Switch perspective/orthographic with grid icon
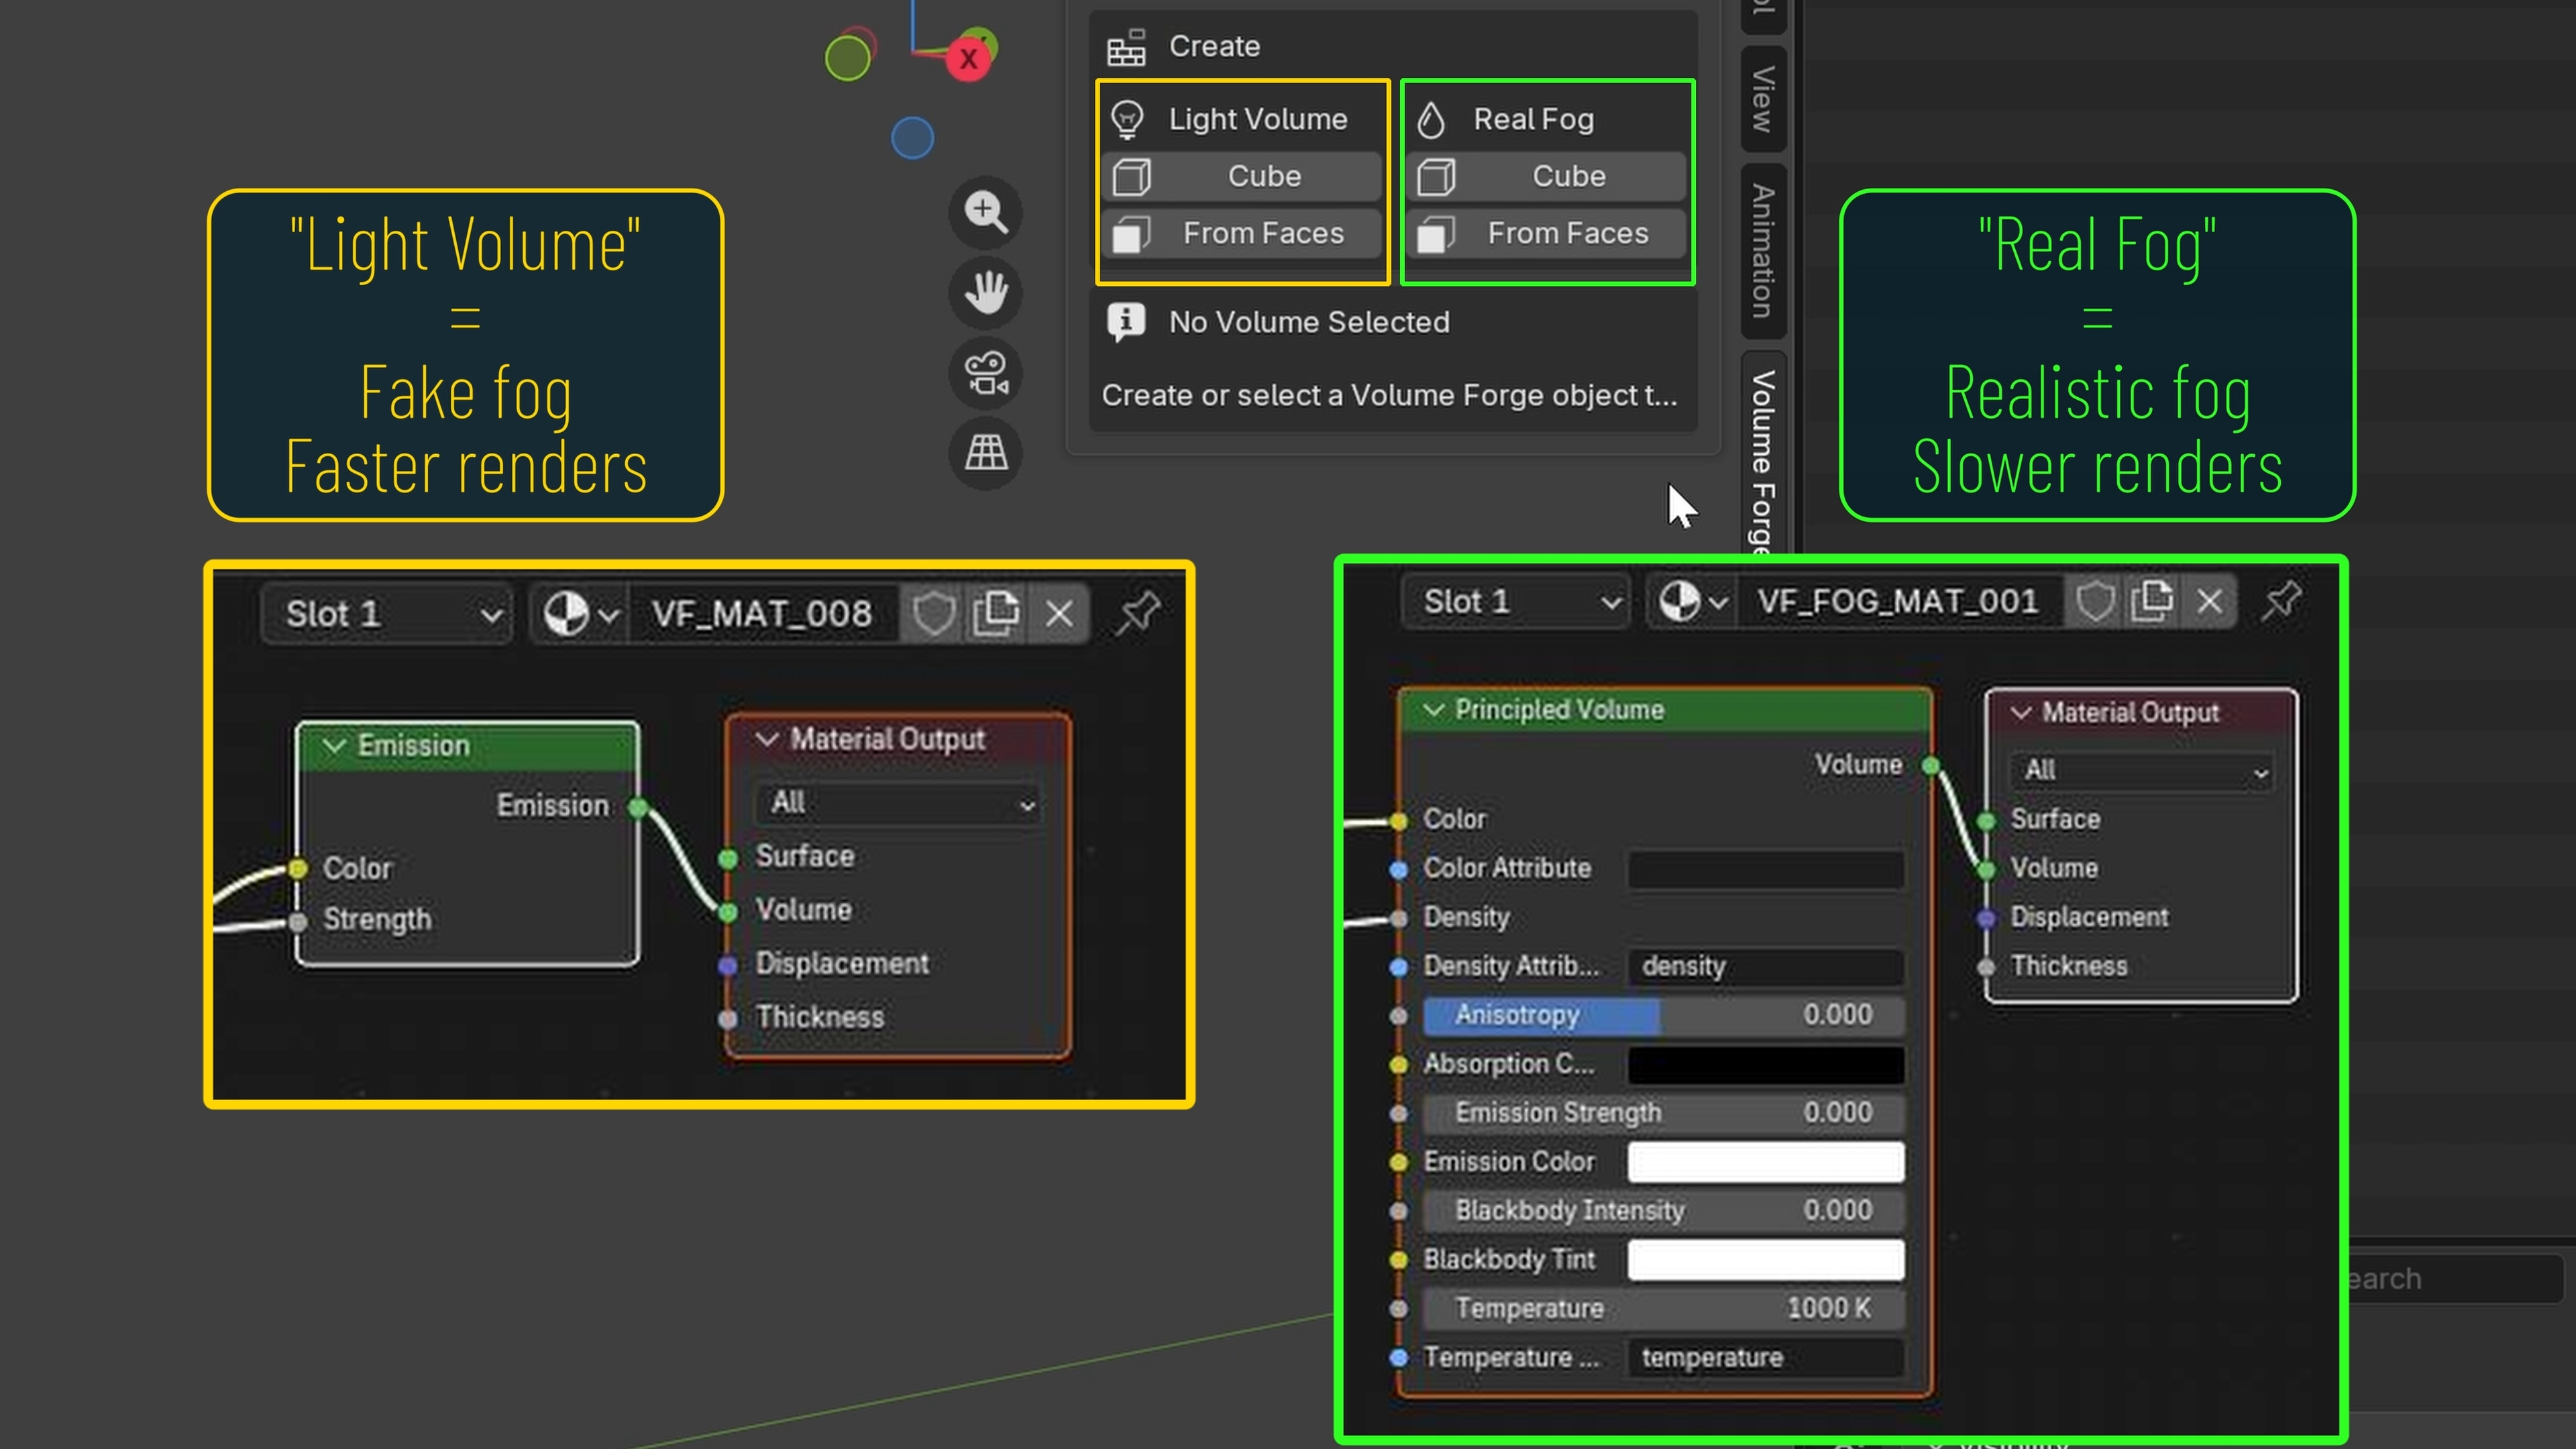This screenshot has width=2576, height=1449. click(985, 453)
